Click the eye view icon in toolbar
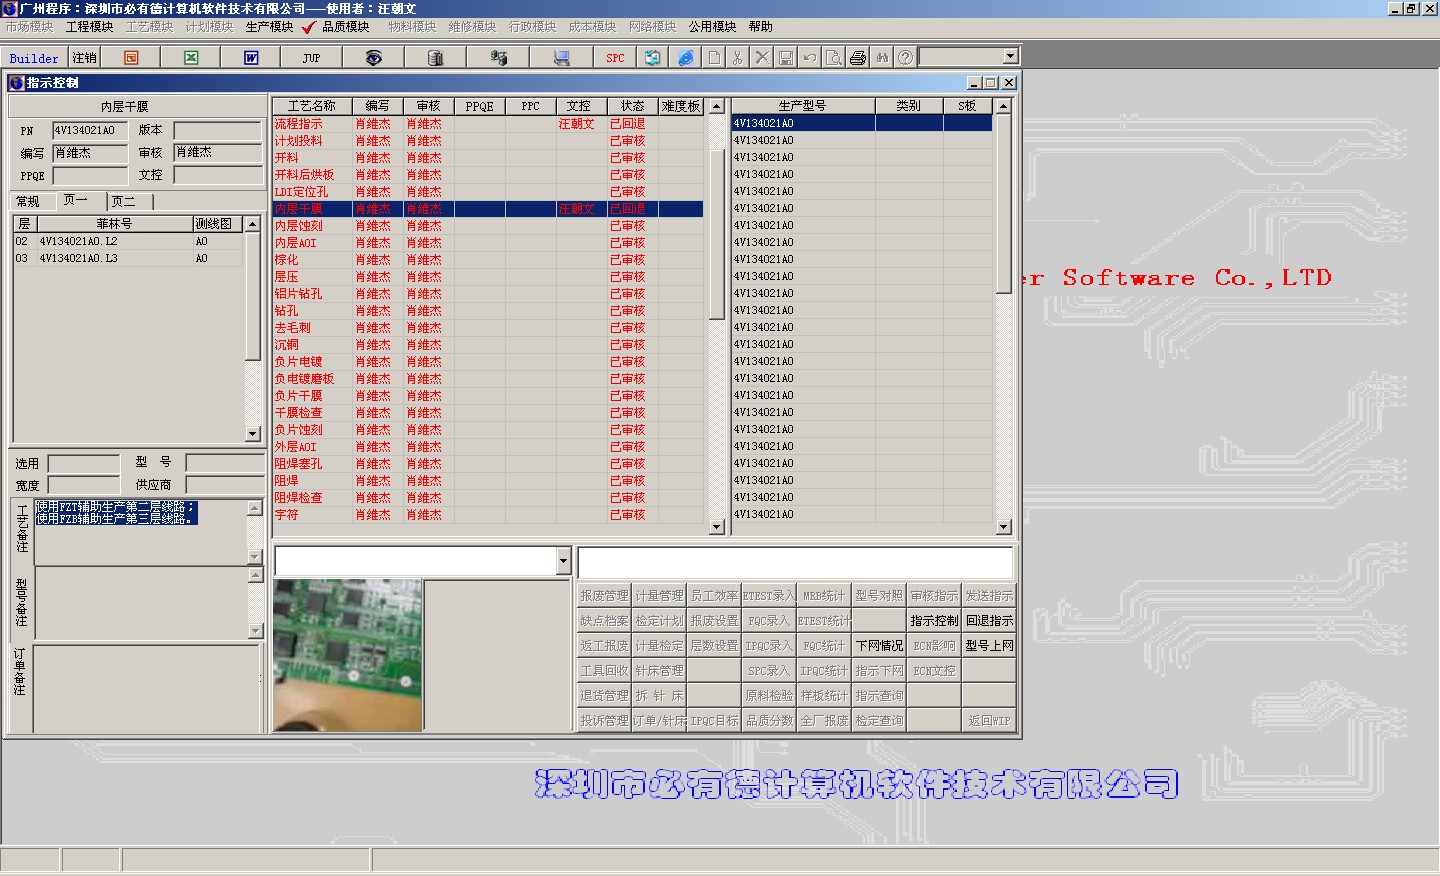Image resolution: width=1440 pixels, height=876 pixels. (x=373, y=58)
